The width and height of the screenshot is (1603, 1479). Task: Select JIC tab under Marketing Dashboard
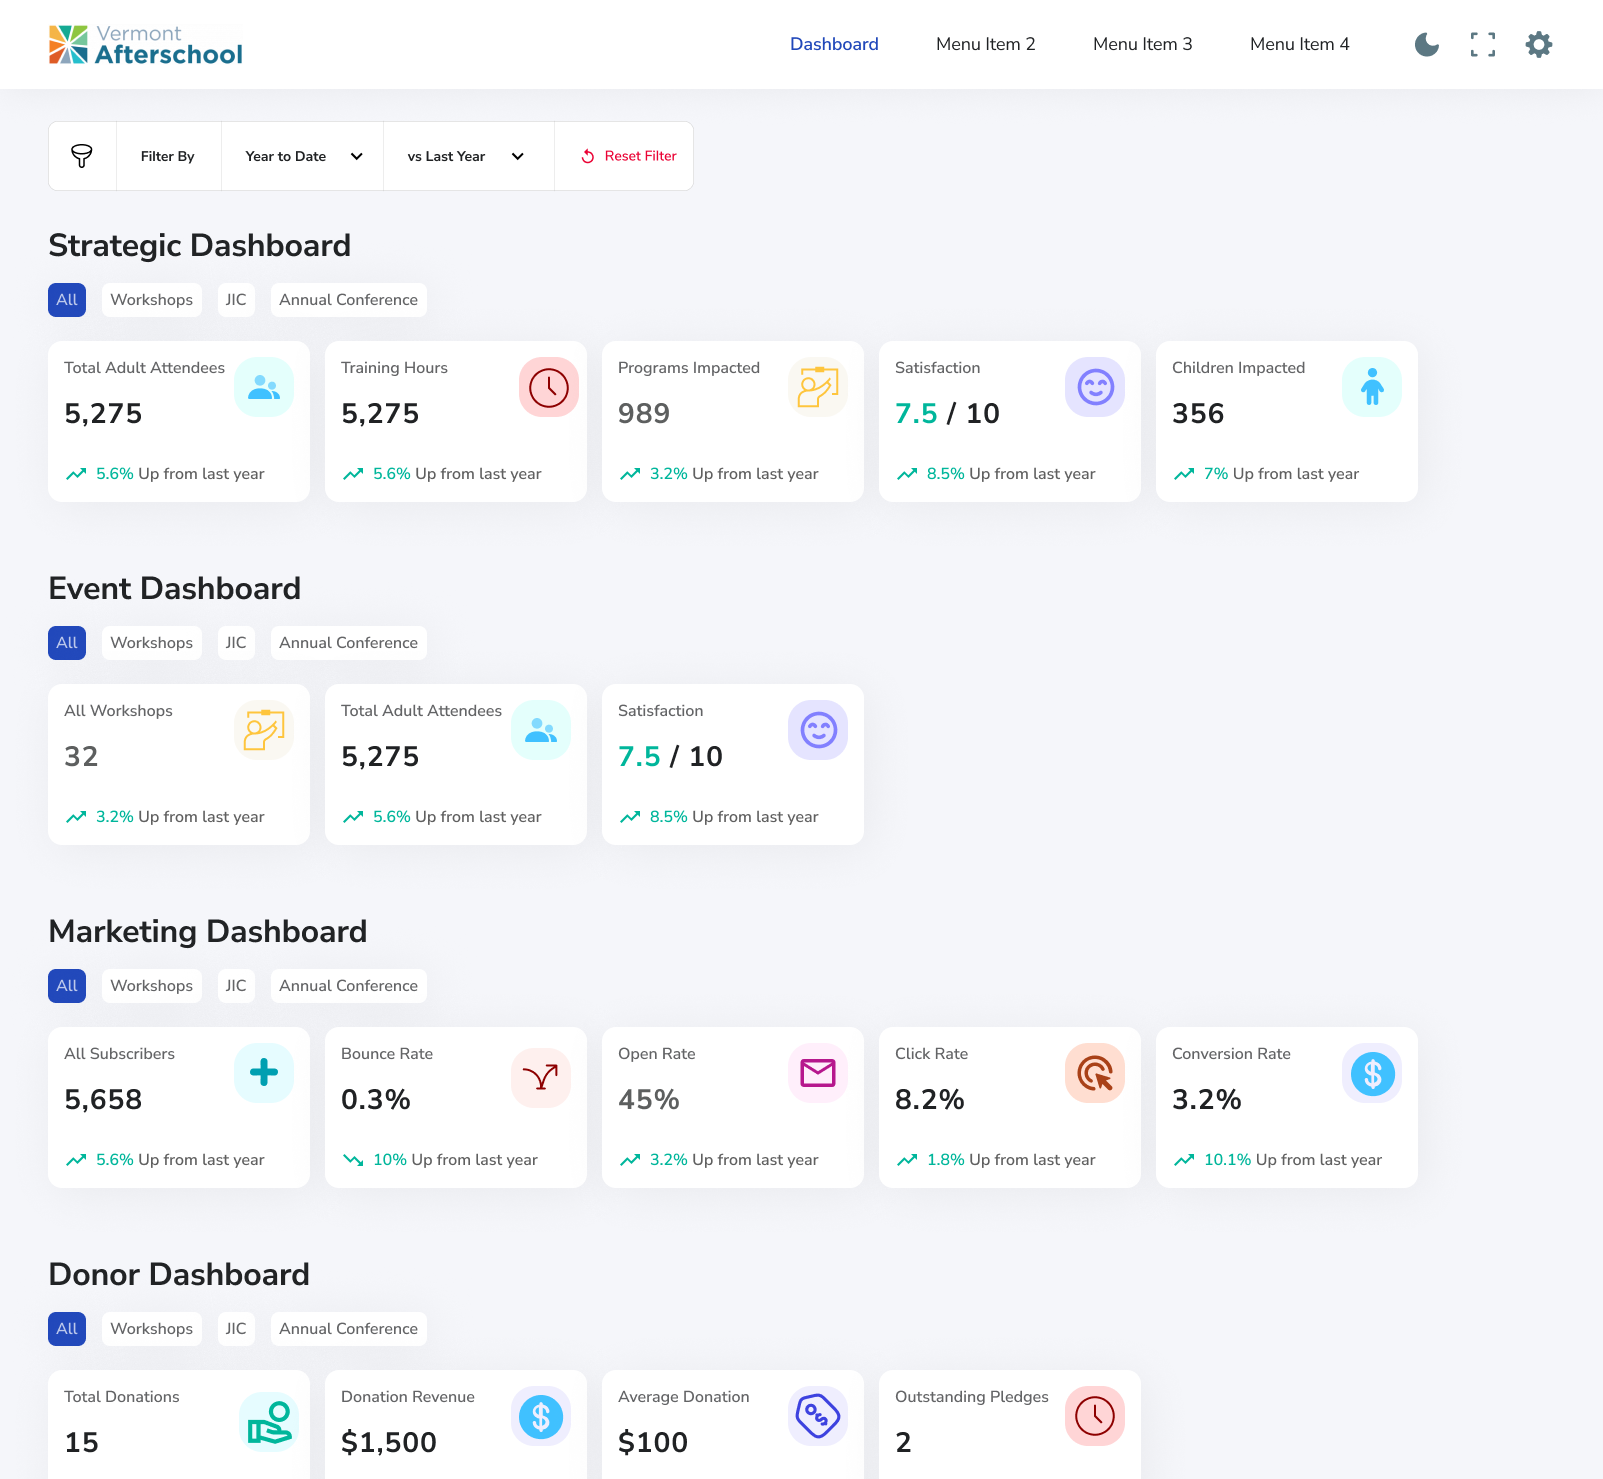(x=236, y=986)
